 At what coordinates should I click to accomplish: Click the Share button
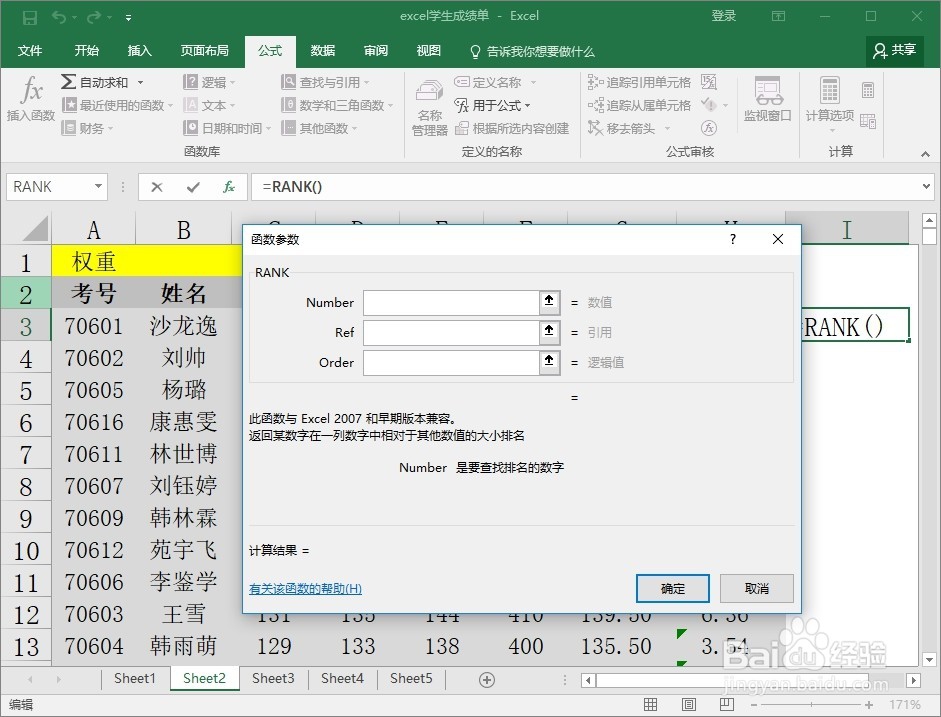point(894,50)
